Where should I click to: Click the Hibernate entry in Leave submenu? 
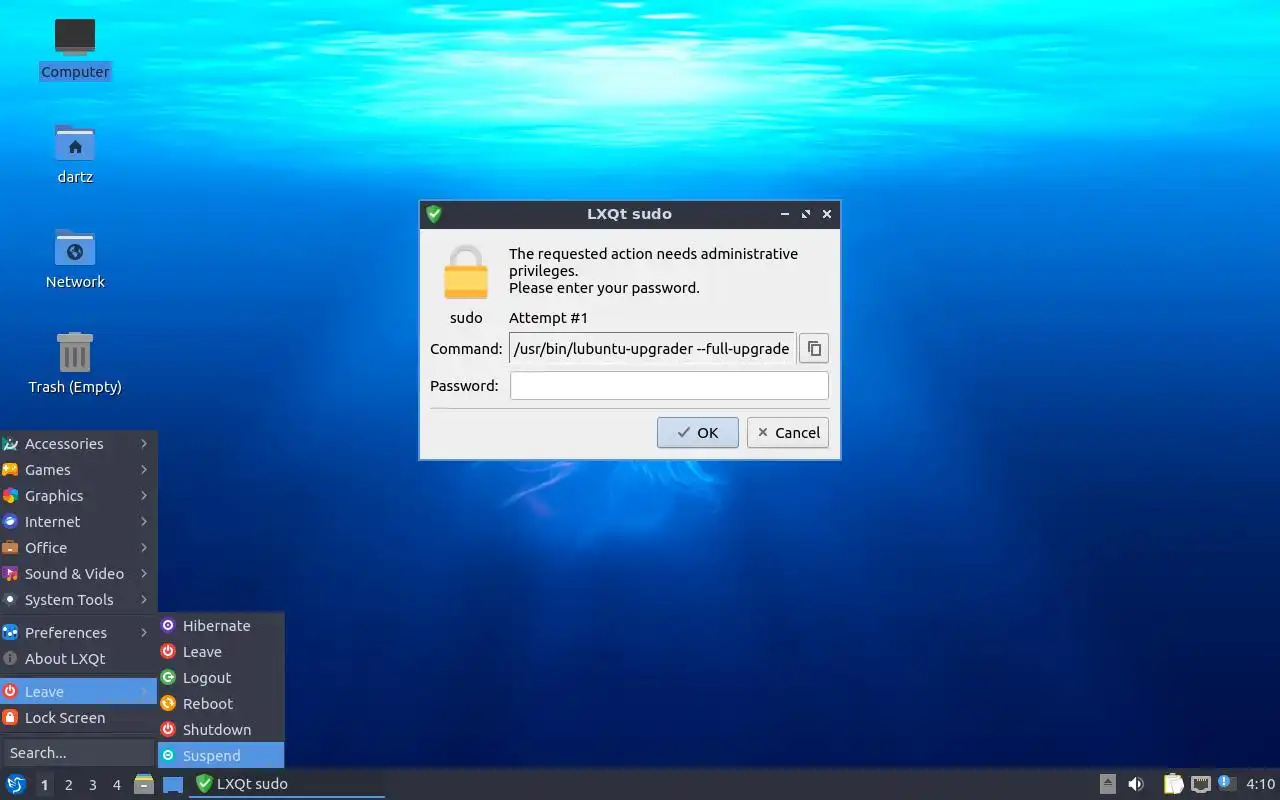tap(221, 626)
